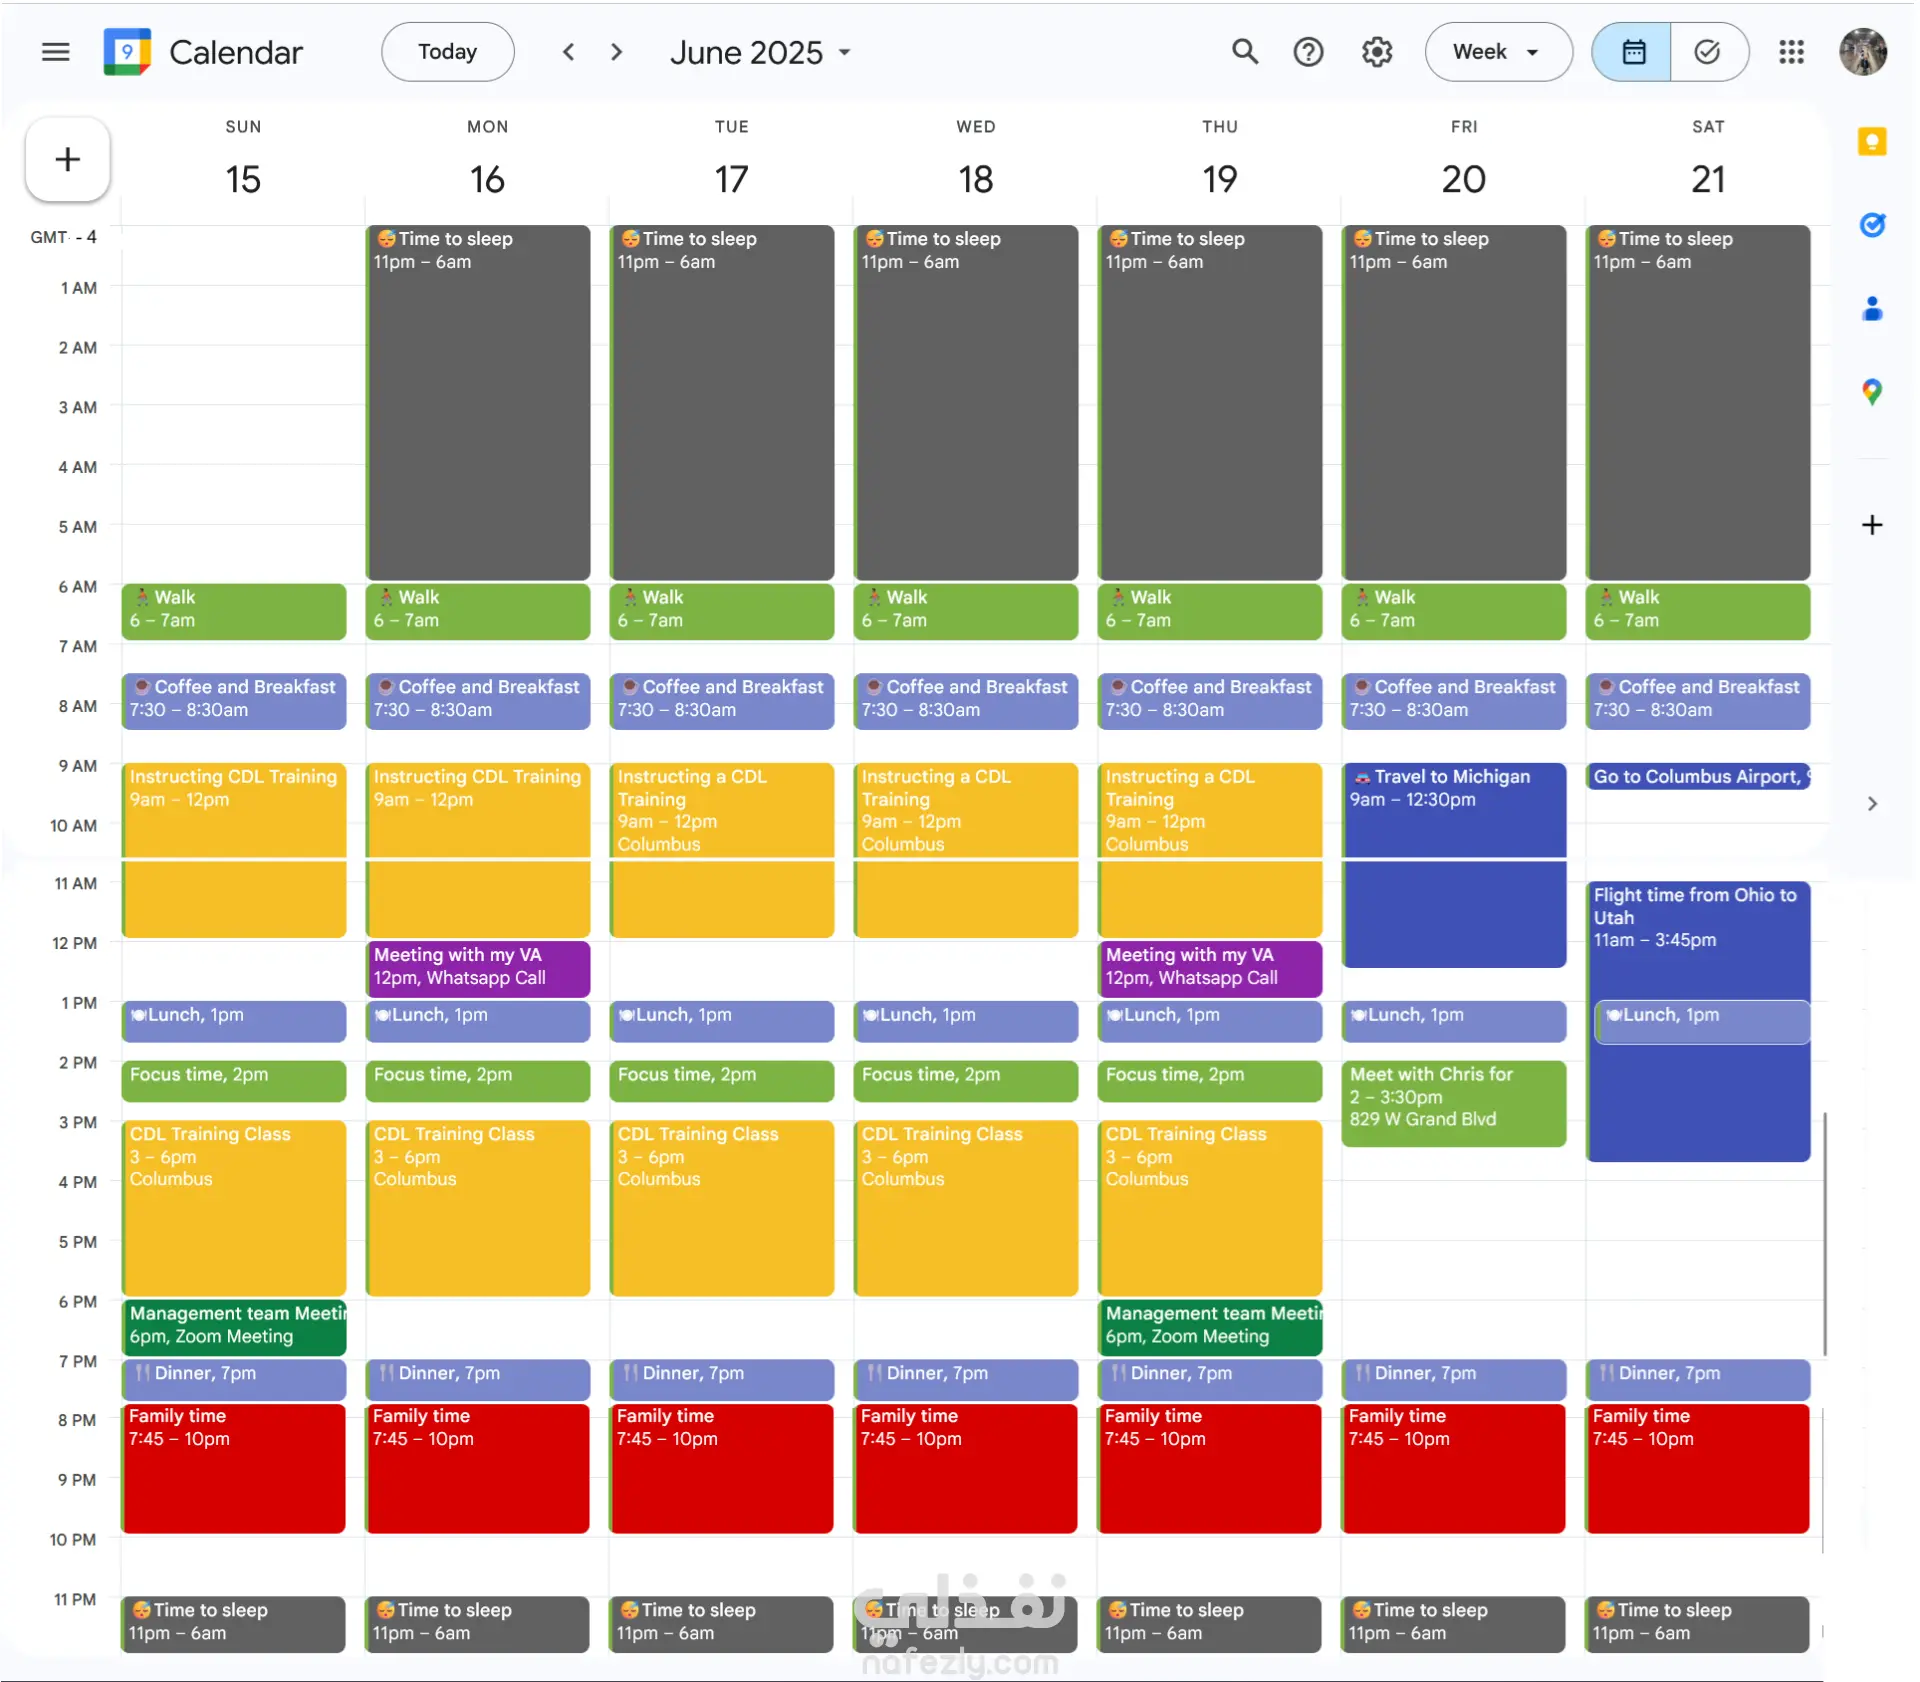1920x1682 pixels.
Task: Click the Today button
Action: [x=447, y=52]
